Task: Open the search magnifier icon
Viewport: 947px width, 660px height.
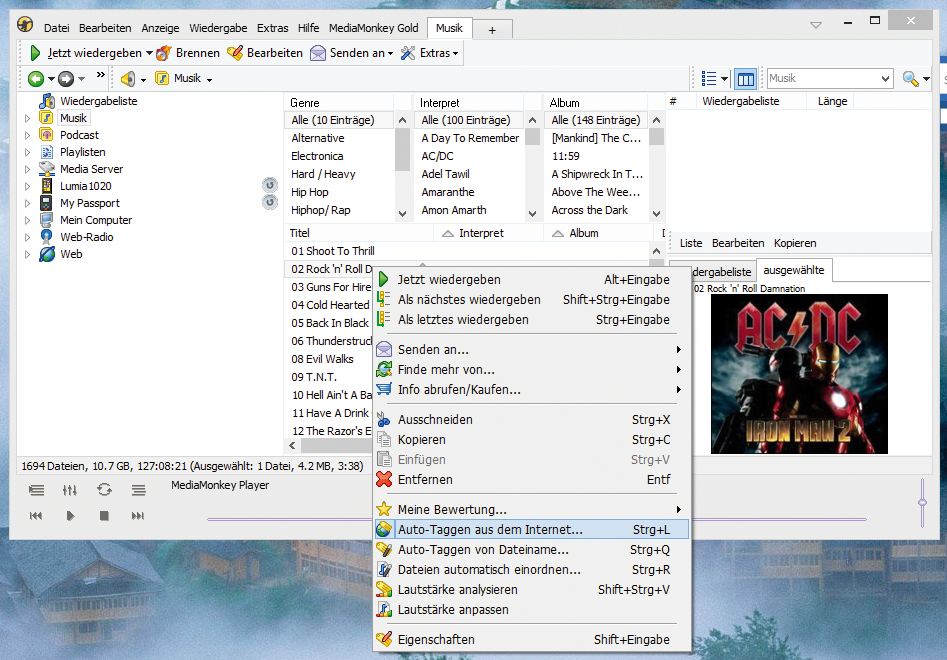Action: pos(910,78)
